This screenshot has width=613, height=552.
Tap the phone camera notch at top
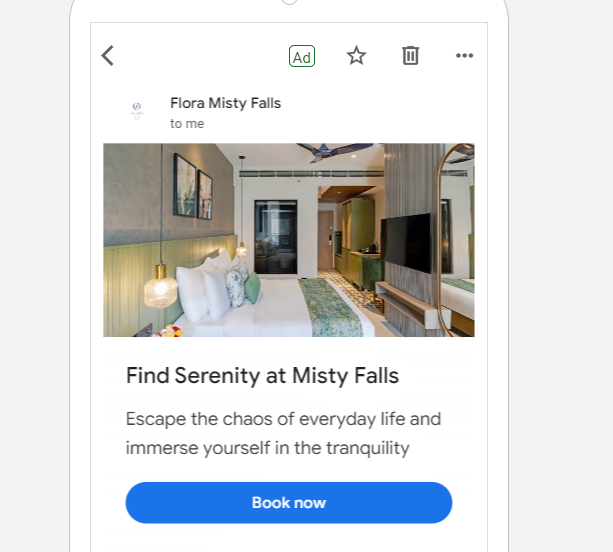[289, 2]
